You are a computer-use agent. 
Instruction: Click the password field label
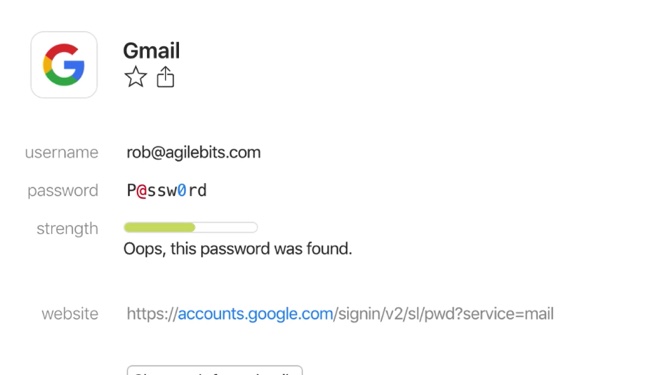63,191
